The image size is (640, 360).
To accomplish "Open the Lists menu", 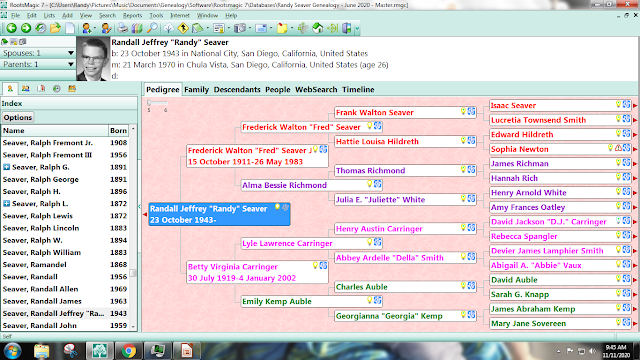I will tap(49, 15).
